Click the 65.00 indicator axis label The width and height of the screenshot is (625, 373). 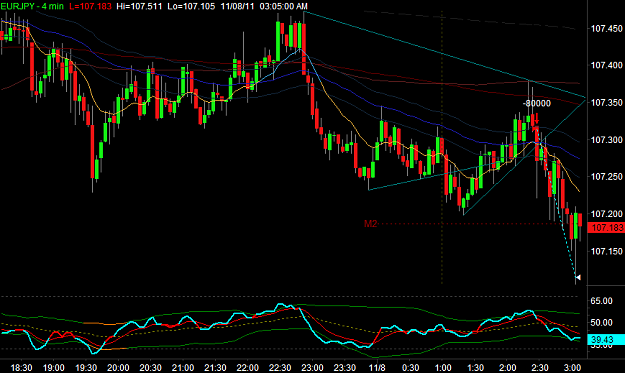[601, 301]
